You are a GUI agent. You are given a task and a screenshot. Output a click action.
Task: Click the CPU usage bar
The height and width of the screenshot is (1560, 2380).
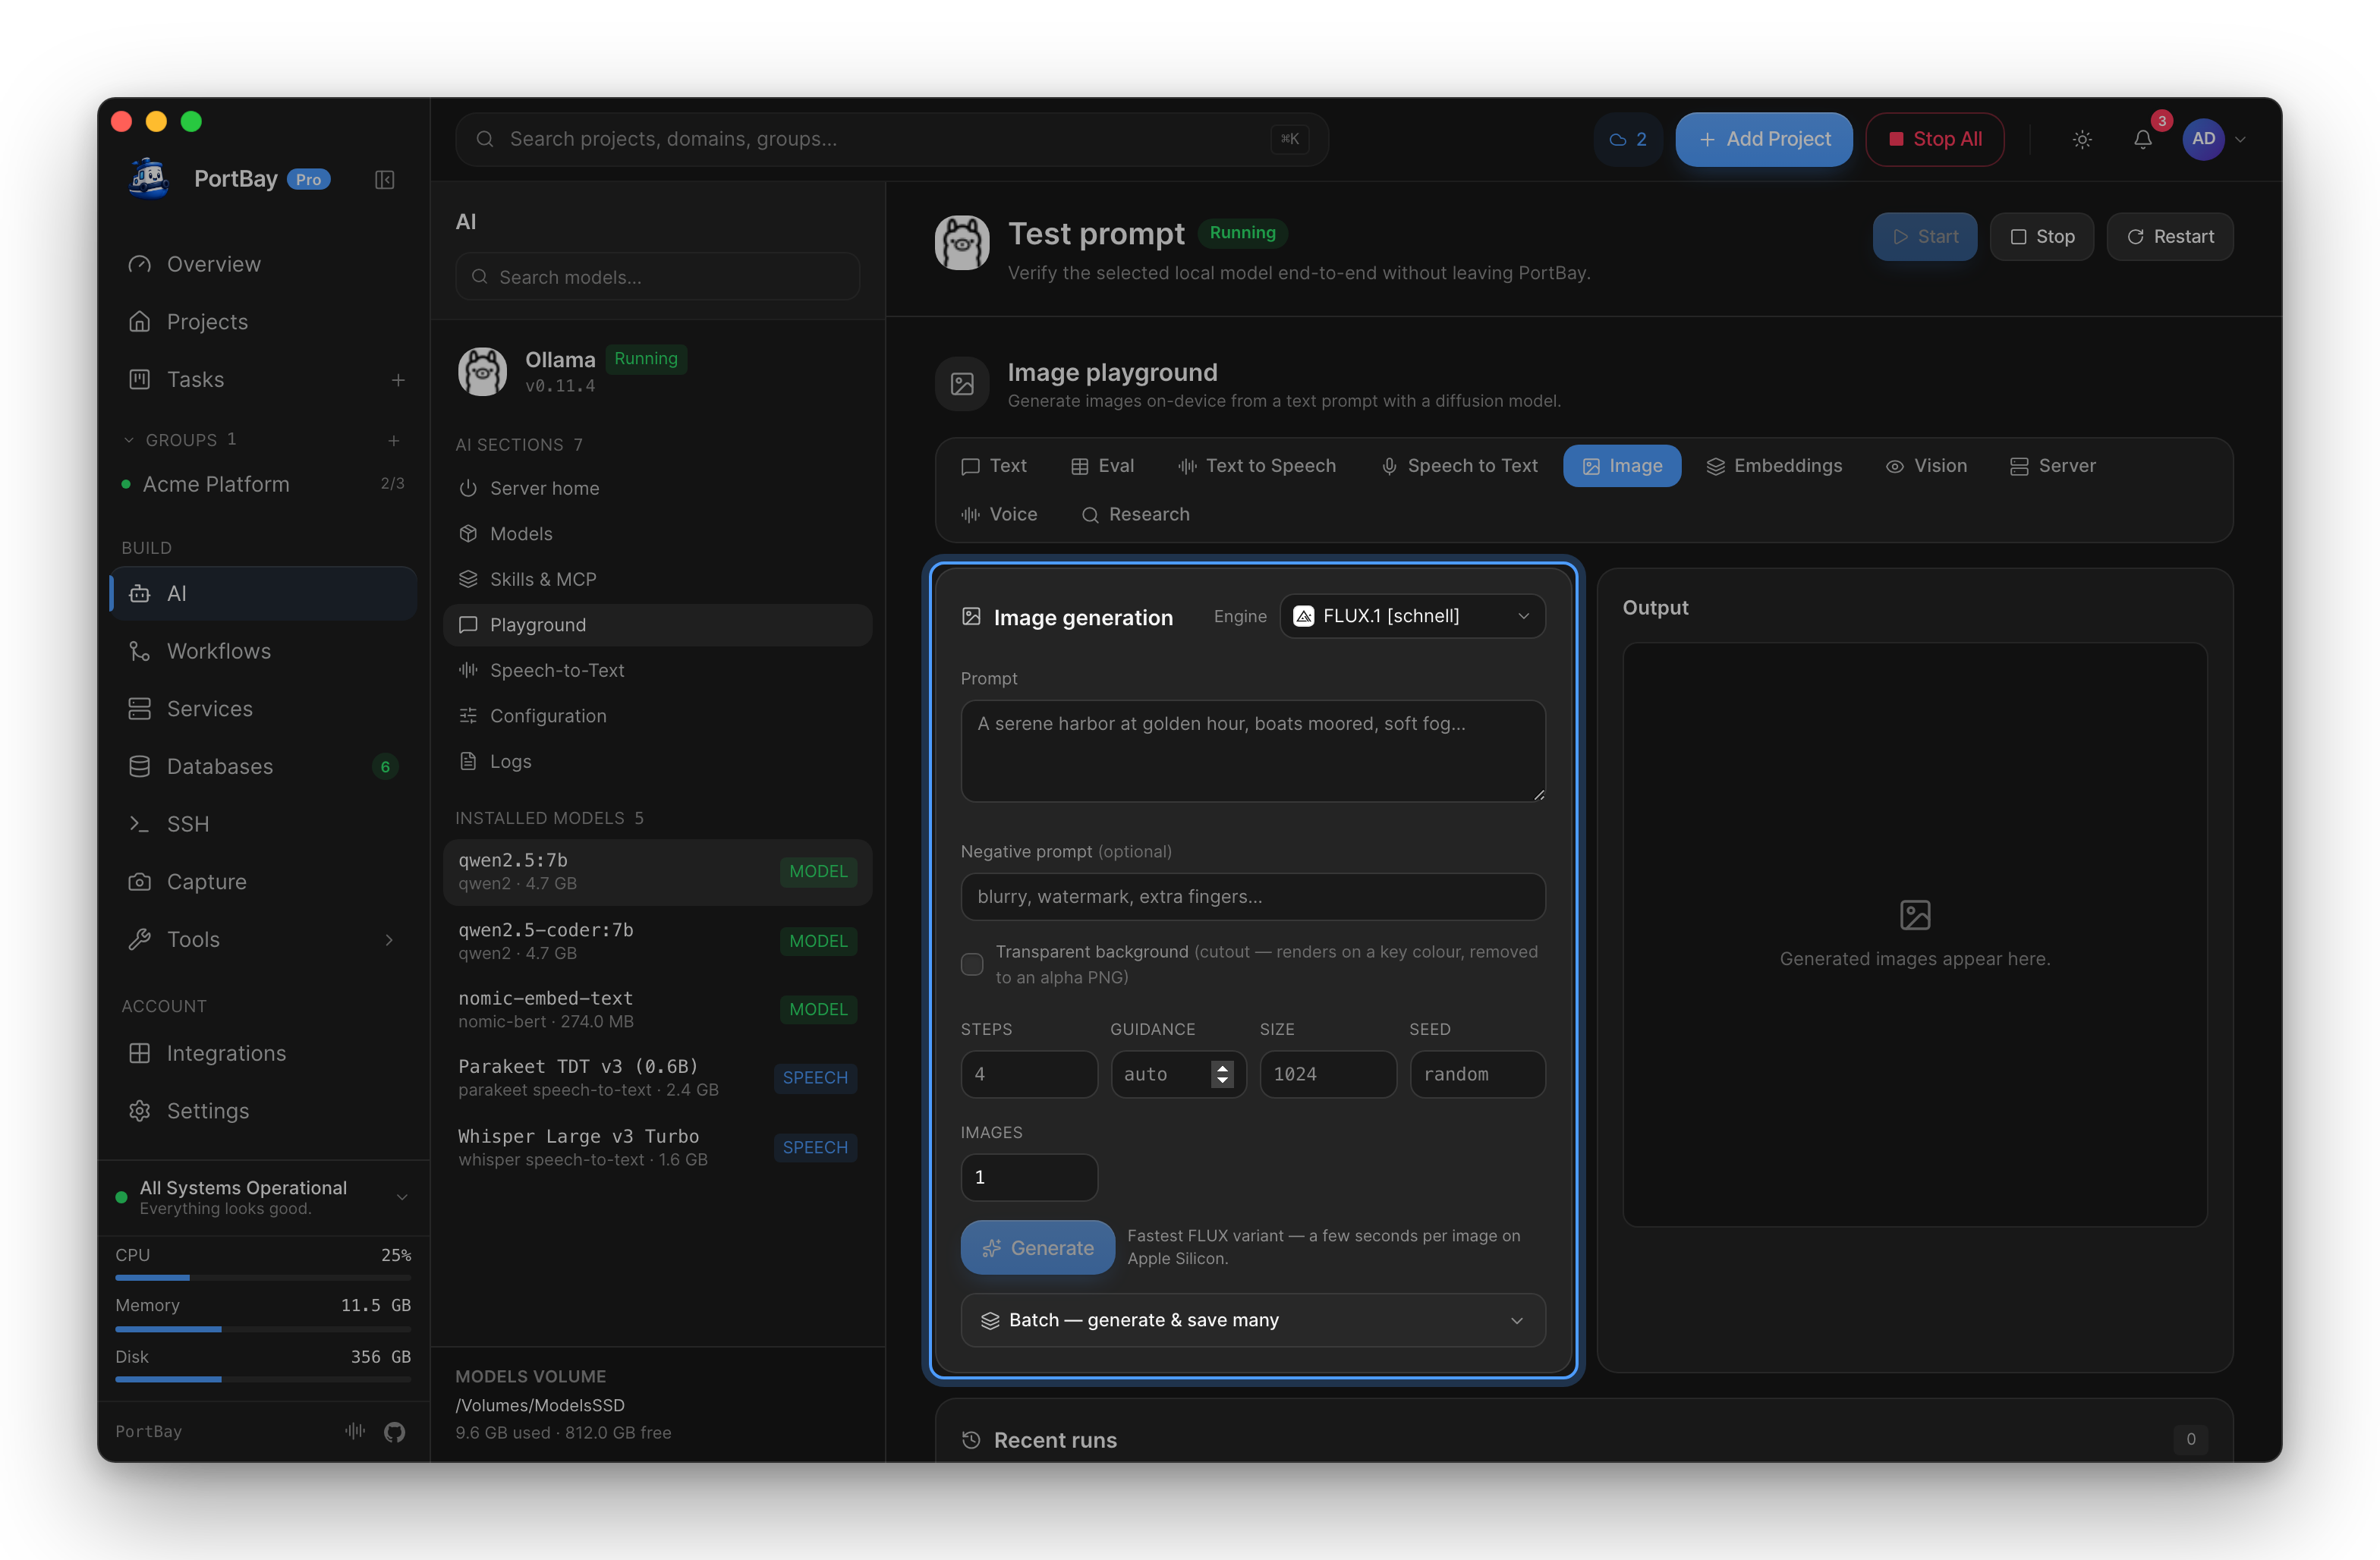[x=263, y=1278]
